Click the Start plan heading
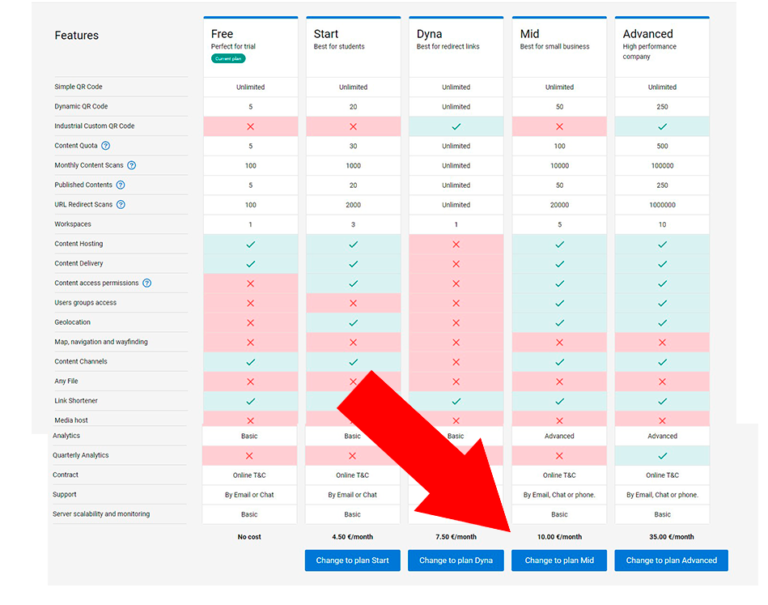The height and width of the screenshot is (605, 768). point(326,34)
